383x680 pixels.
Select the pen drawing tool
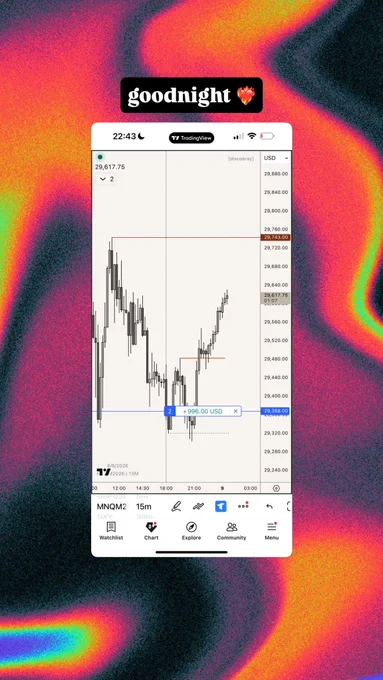(176, 506)
